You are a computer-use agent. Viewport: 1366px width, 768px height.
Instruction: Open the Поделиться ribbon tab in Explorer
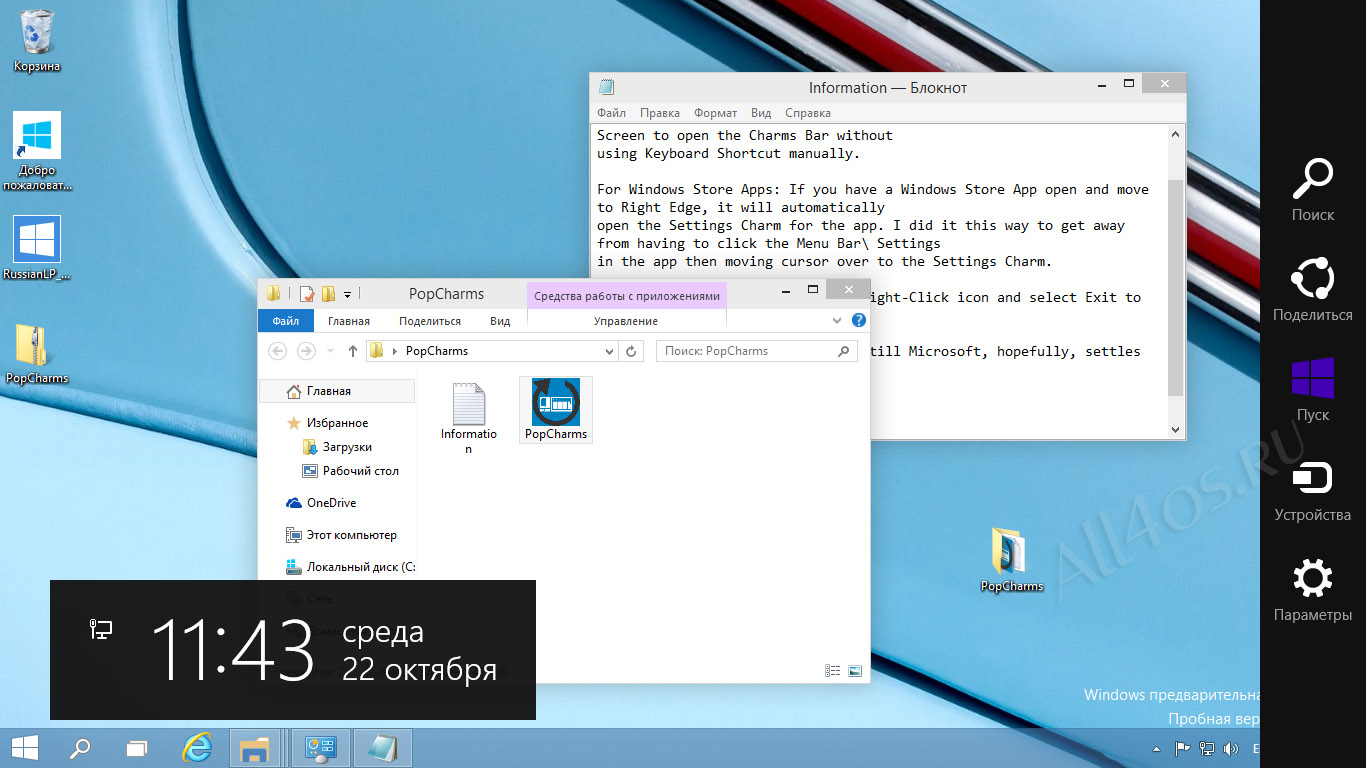pos(430,321)
